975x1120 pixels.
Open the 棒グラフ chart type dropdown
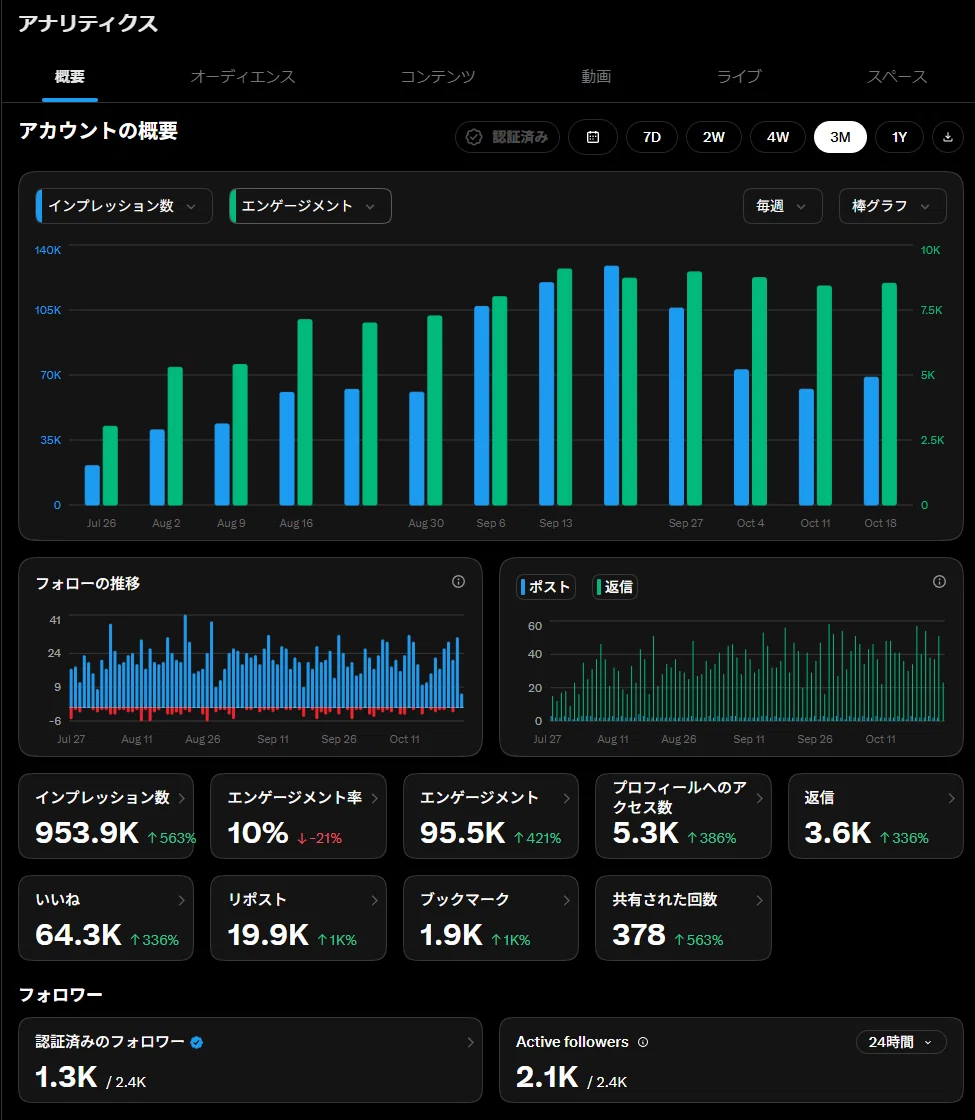893,206
